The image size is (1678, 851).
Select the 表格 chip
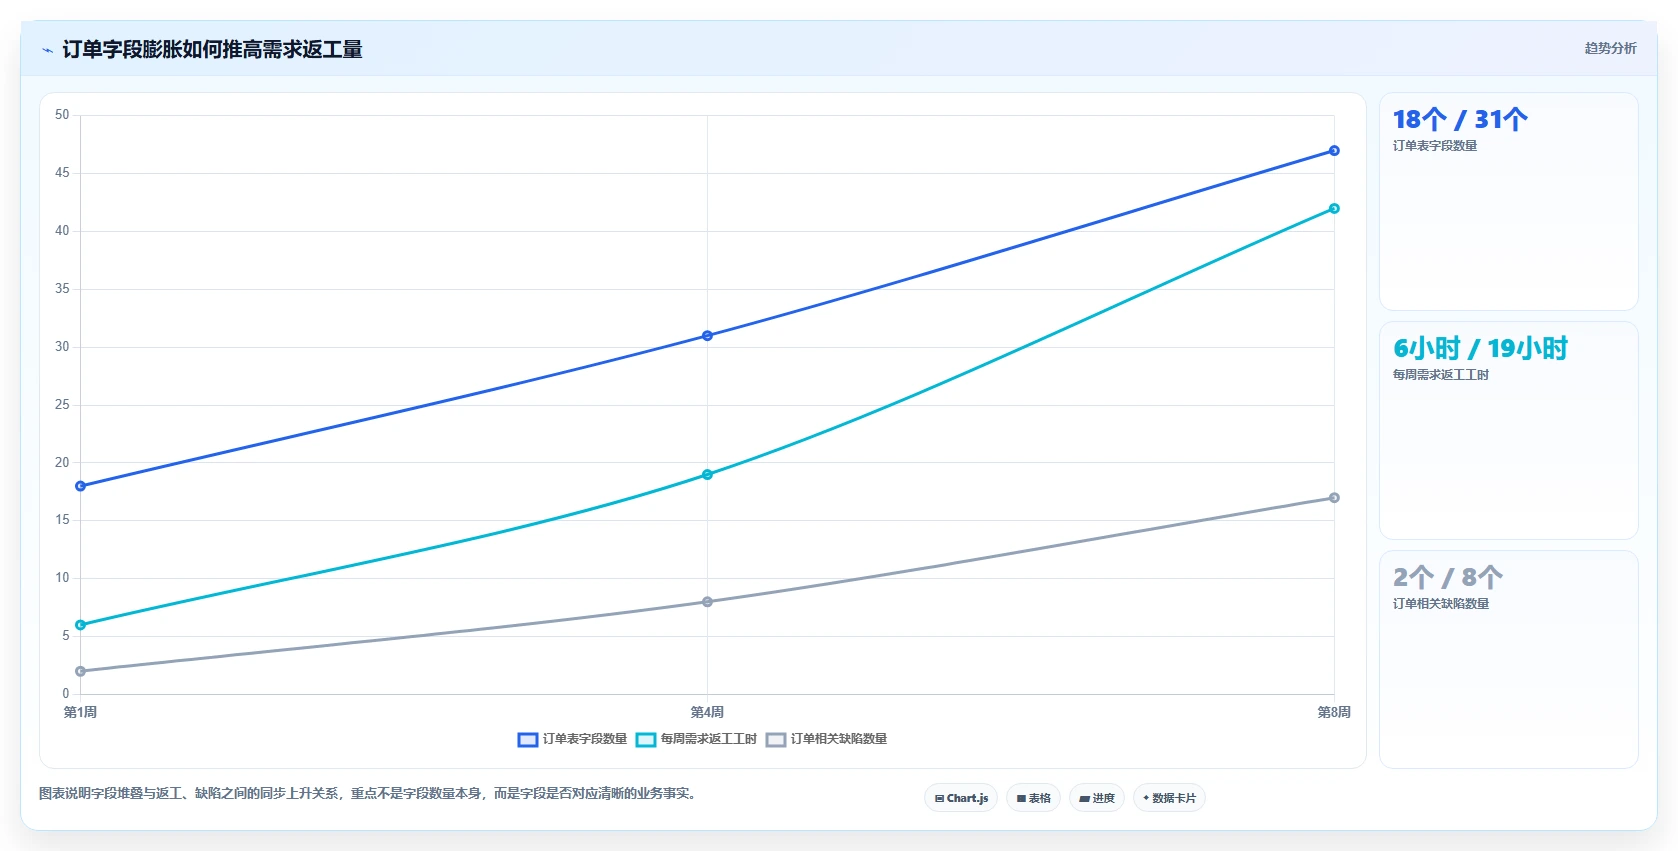tap(1033, 798)
